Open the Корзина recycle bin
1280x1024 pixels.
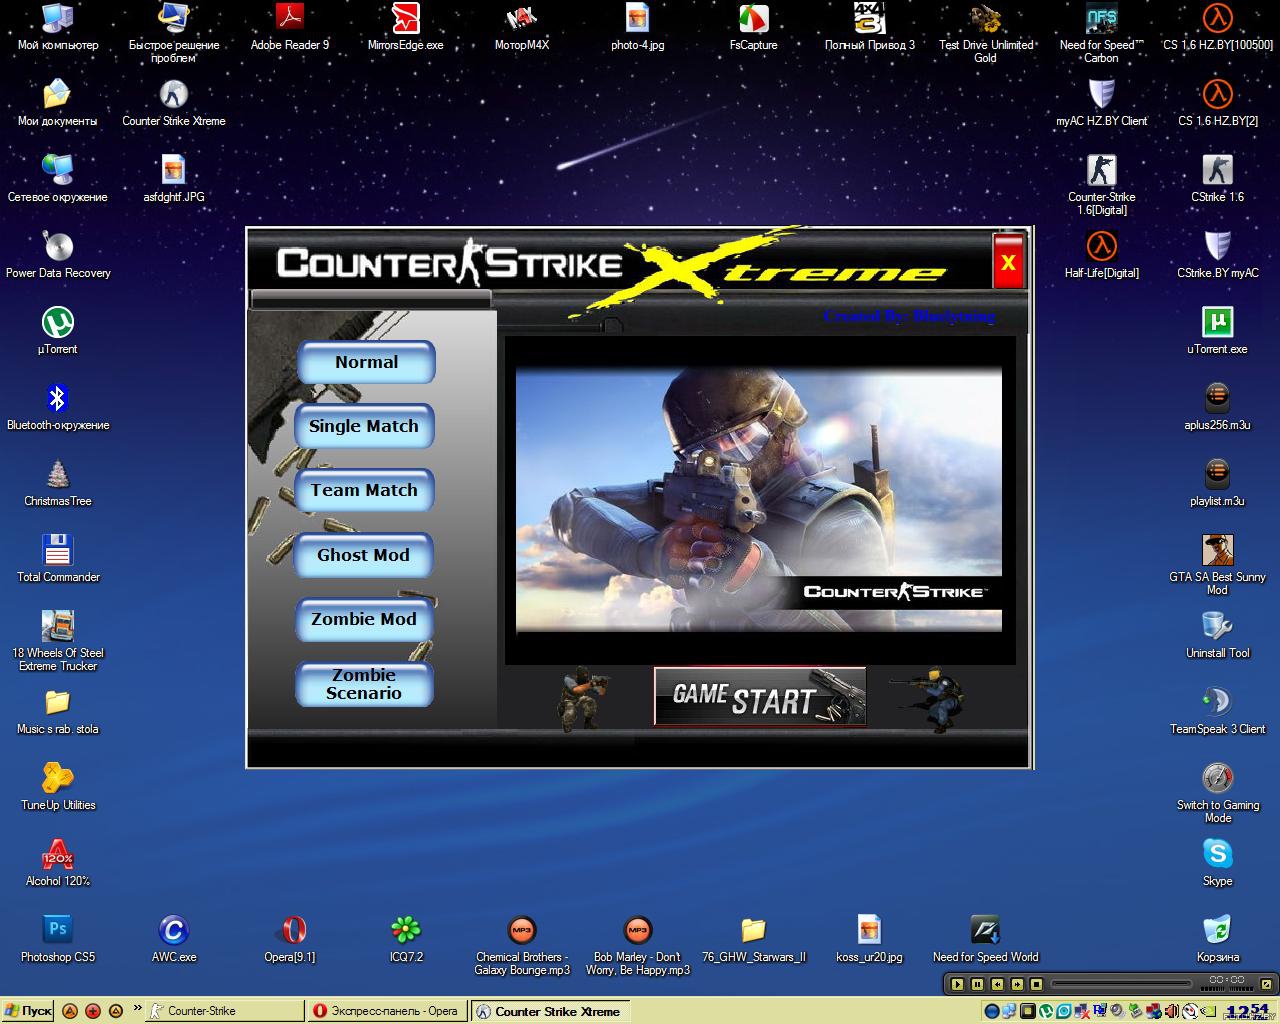(1218, 939)
